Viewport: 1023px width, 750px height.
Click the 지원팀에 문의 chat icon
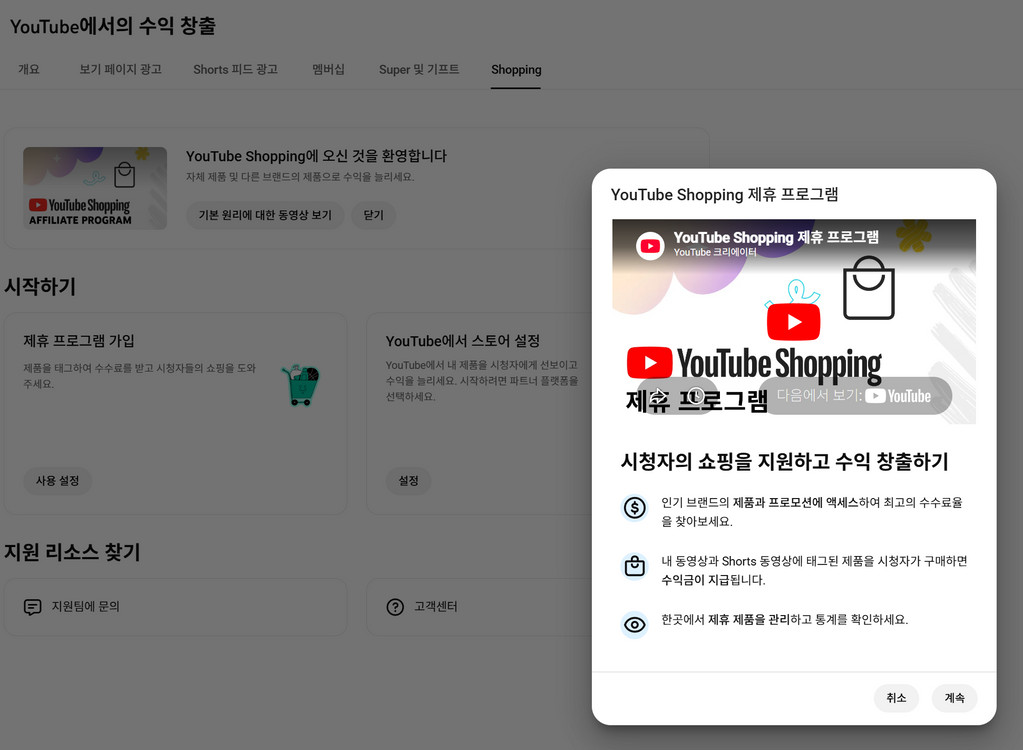click(x=32, y=607)
